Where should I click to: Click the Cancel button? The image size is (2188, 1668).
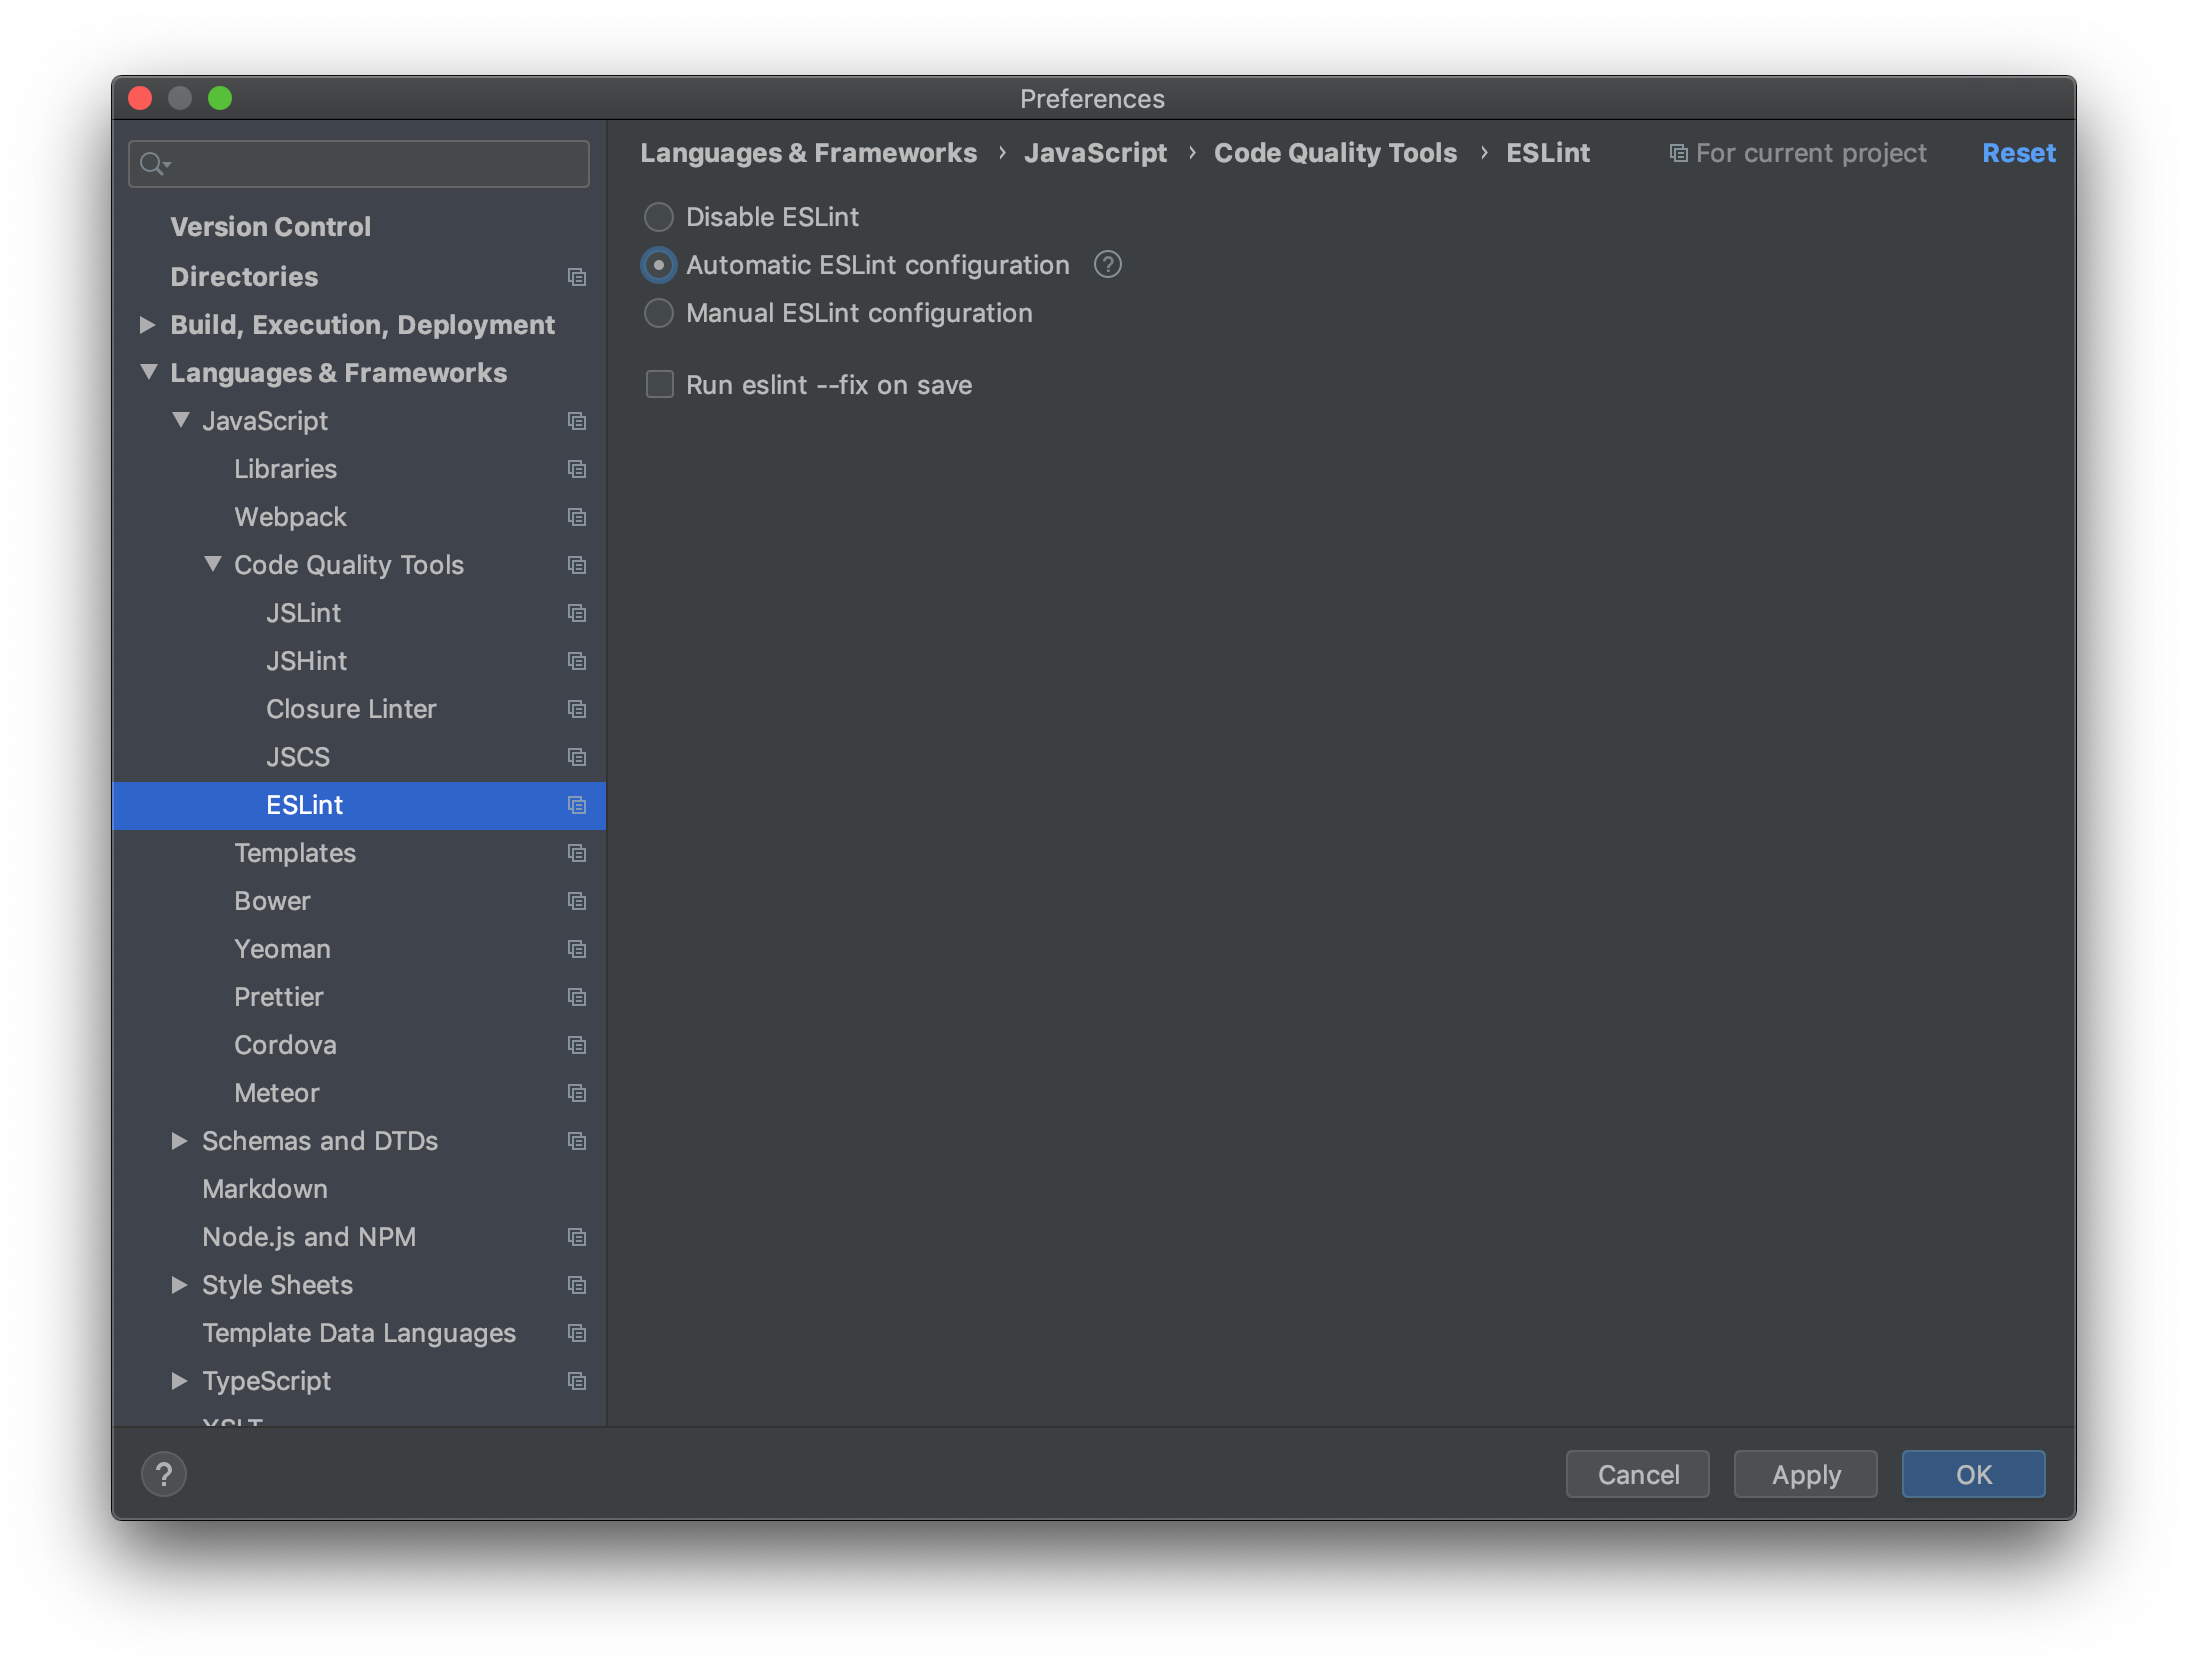coord(1638,1474)
